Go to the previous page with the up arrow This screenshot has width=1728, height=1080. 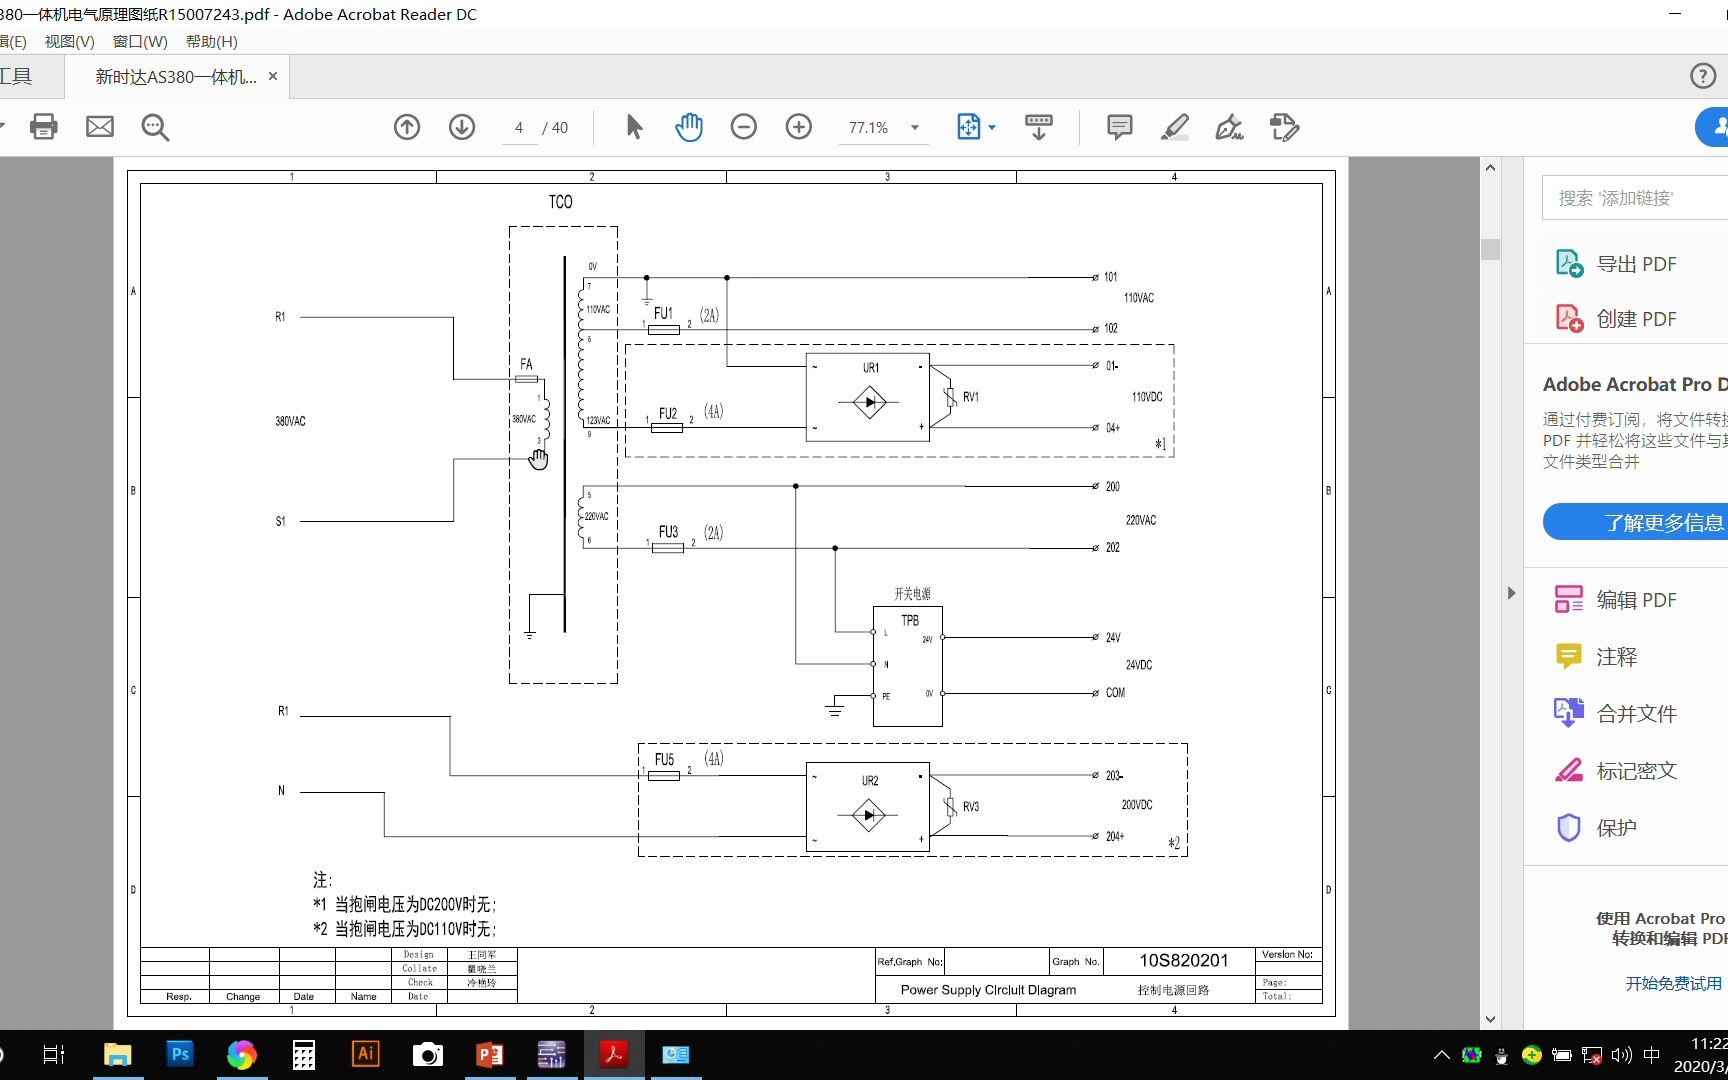click(407, 127)
